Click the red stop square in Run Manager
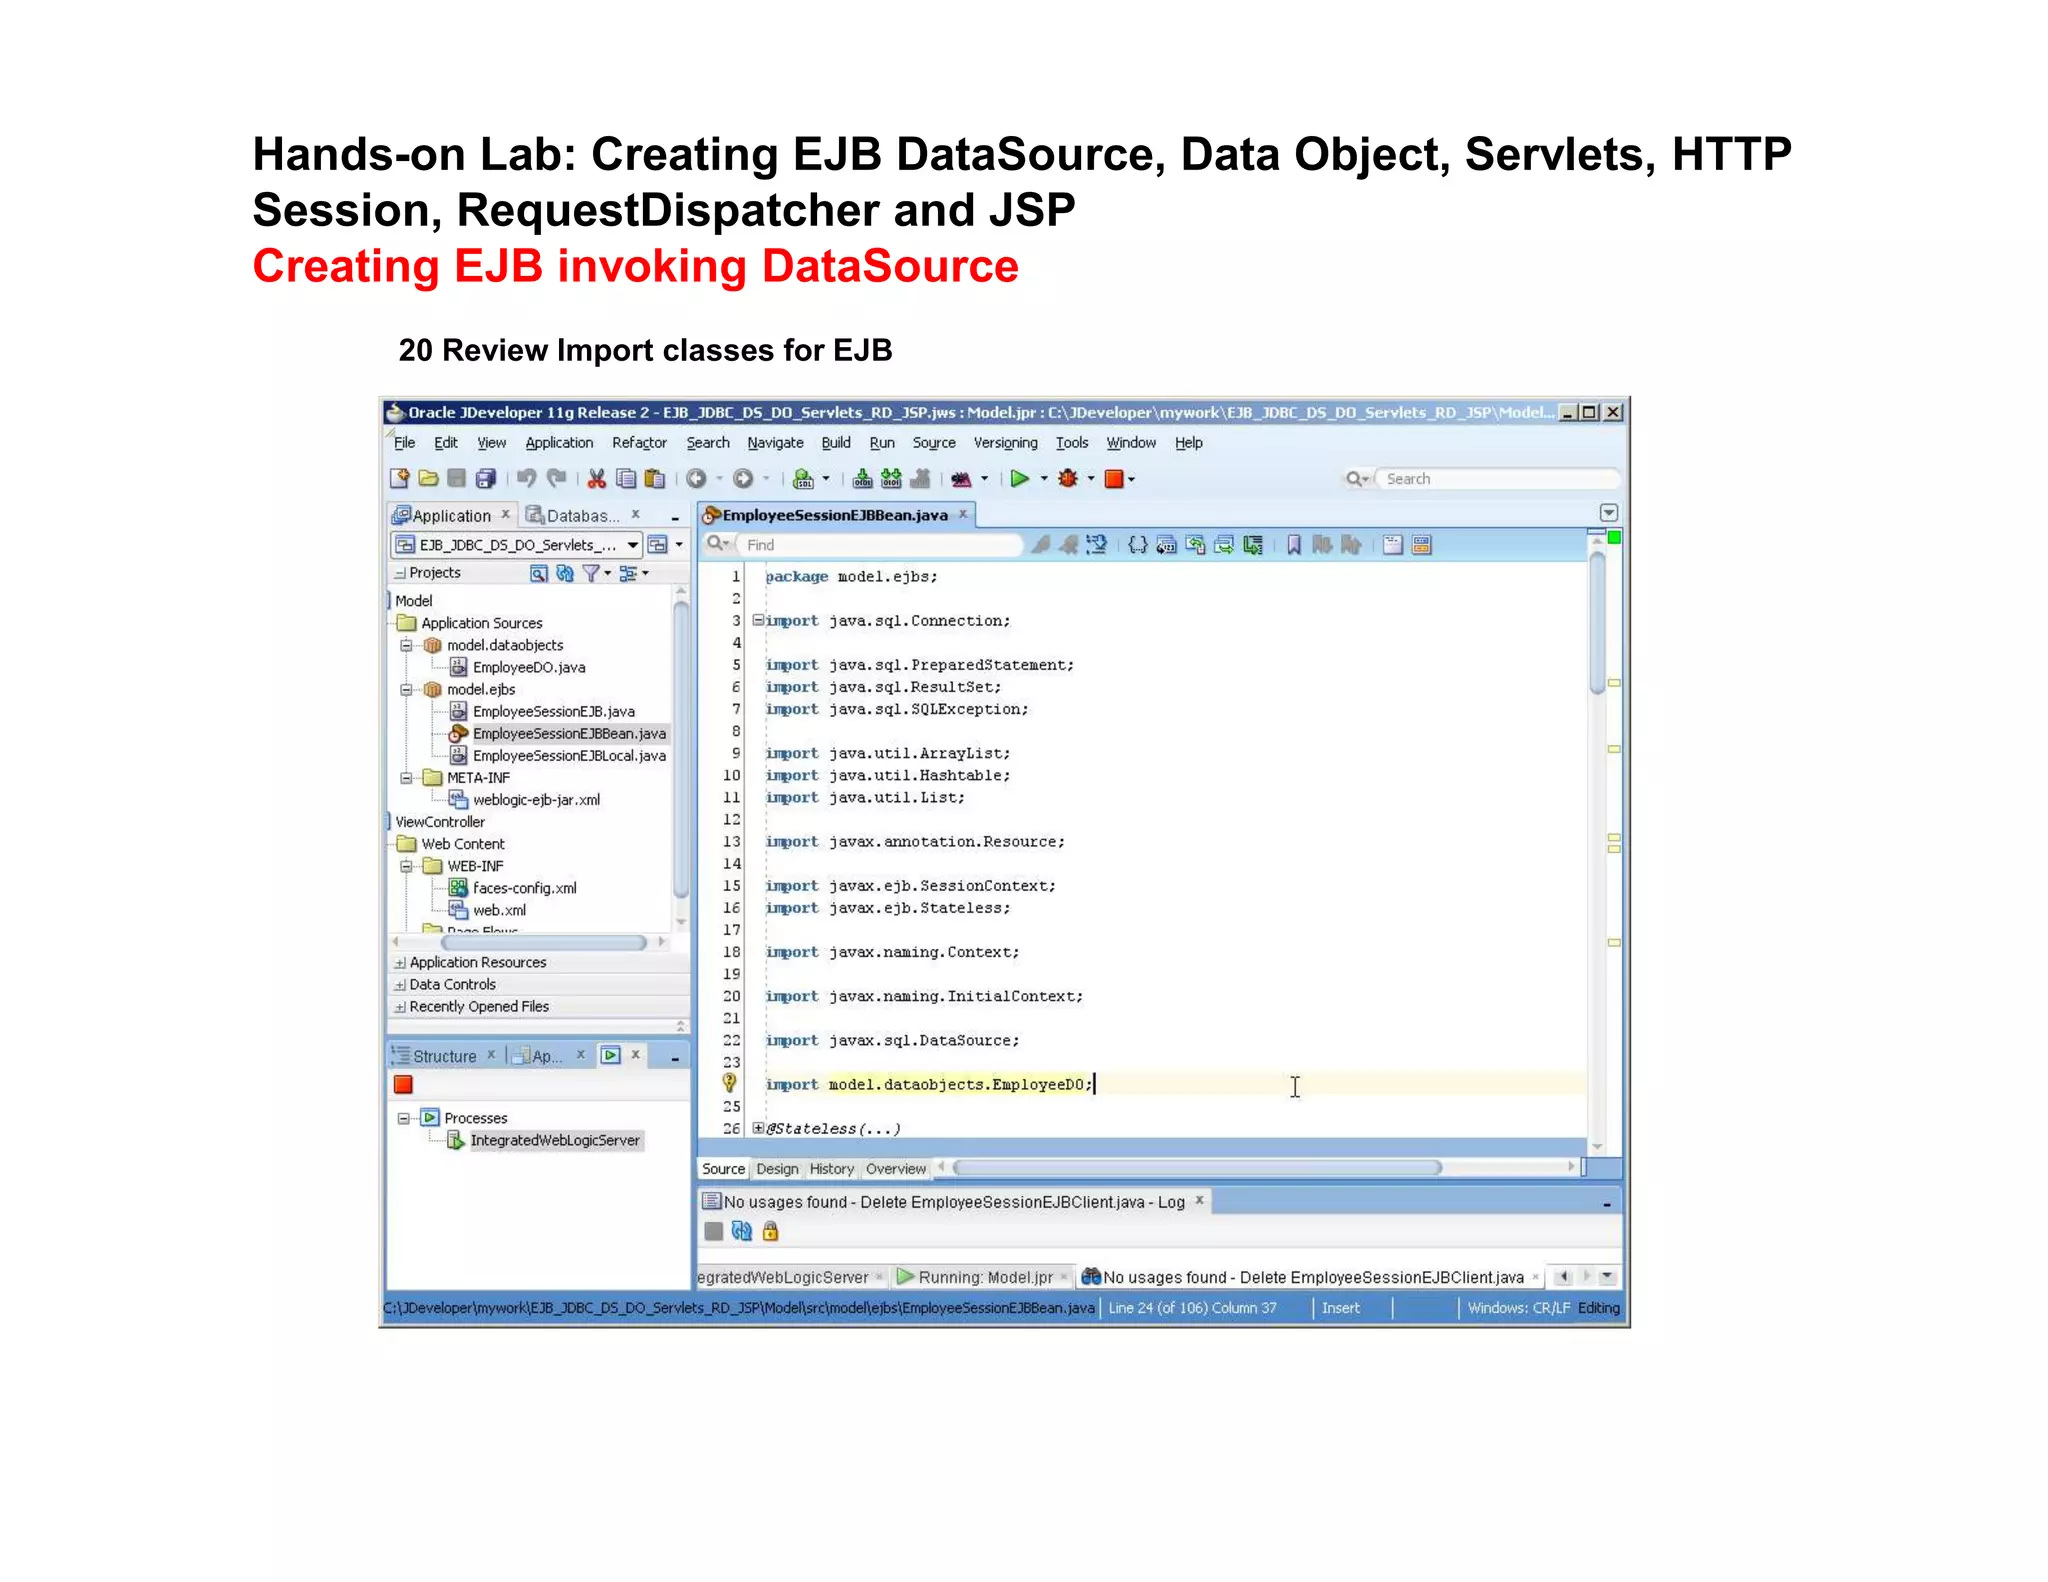Image resolution: width=2048 pixels, height=1582 pixels. [404, 1085]
